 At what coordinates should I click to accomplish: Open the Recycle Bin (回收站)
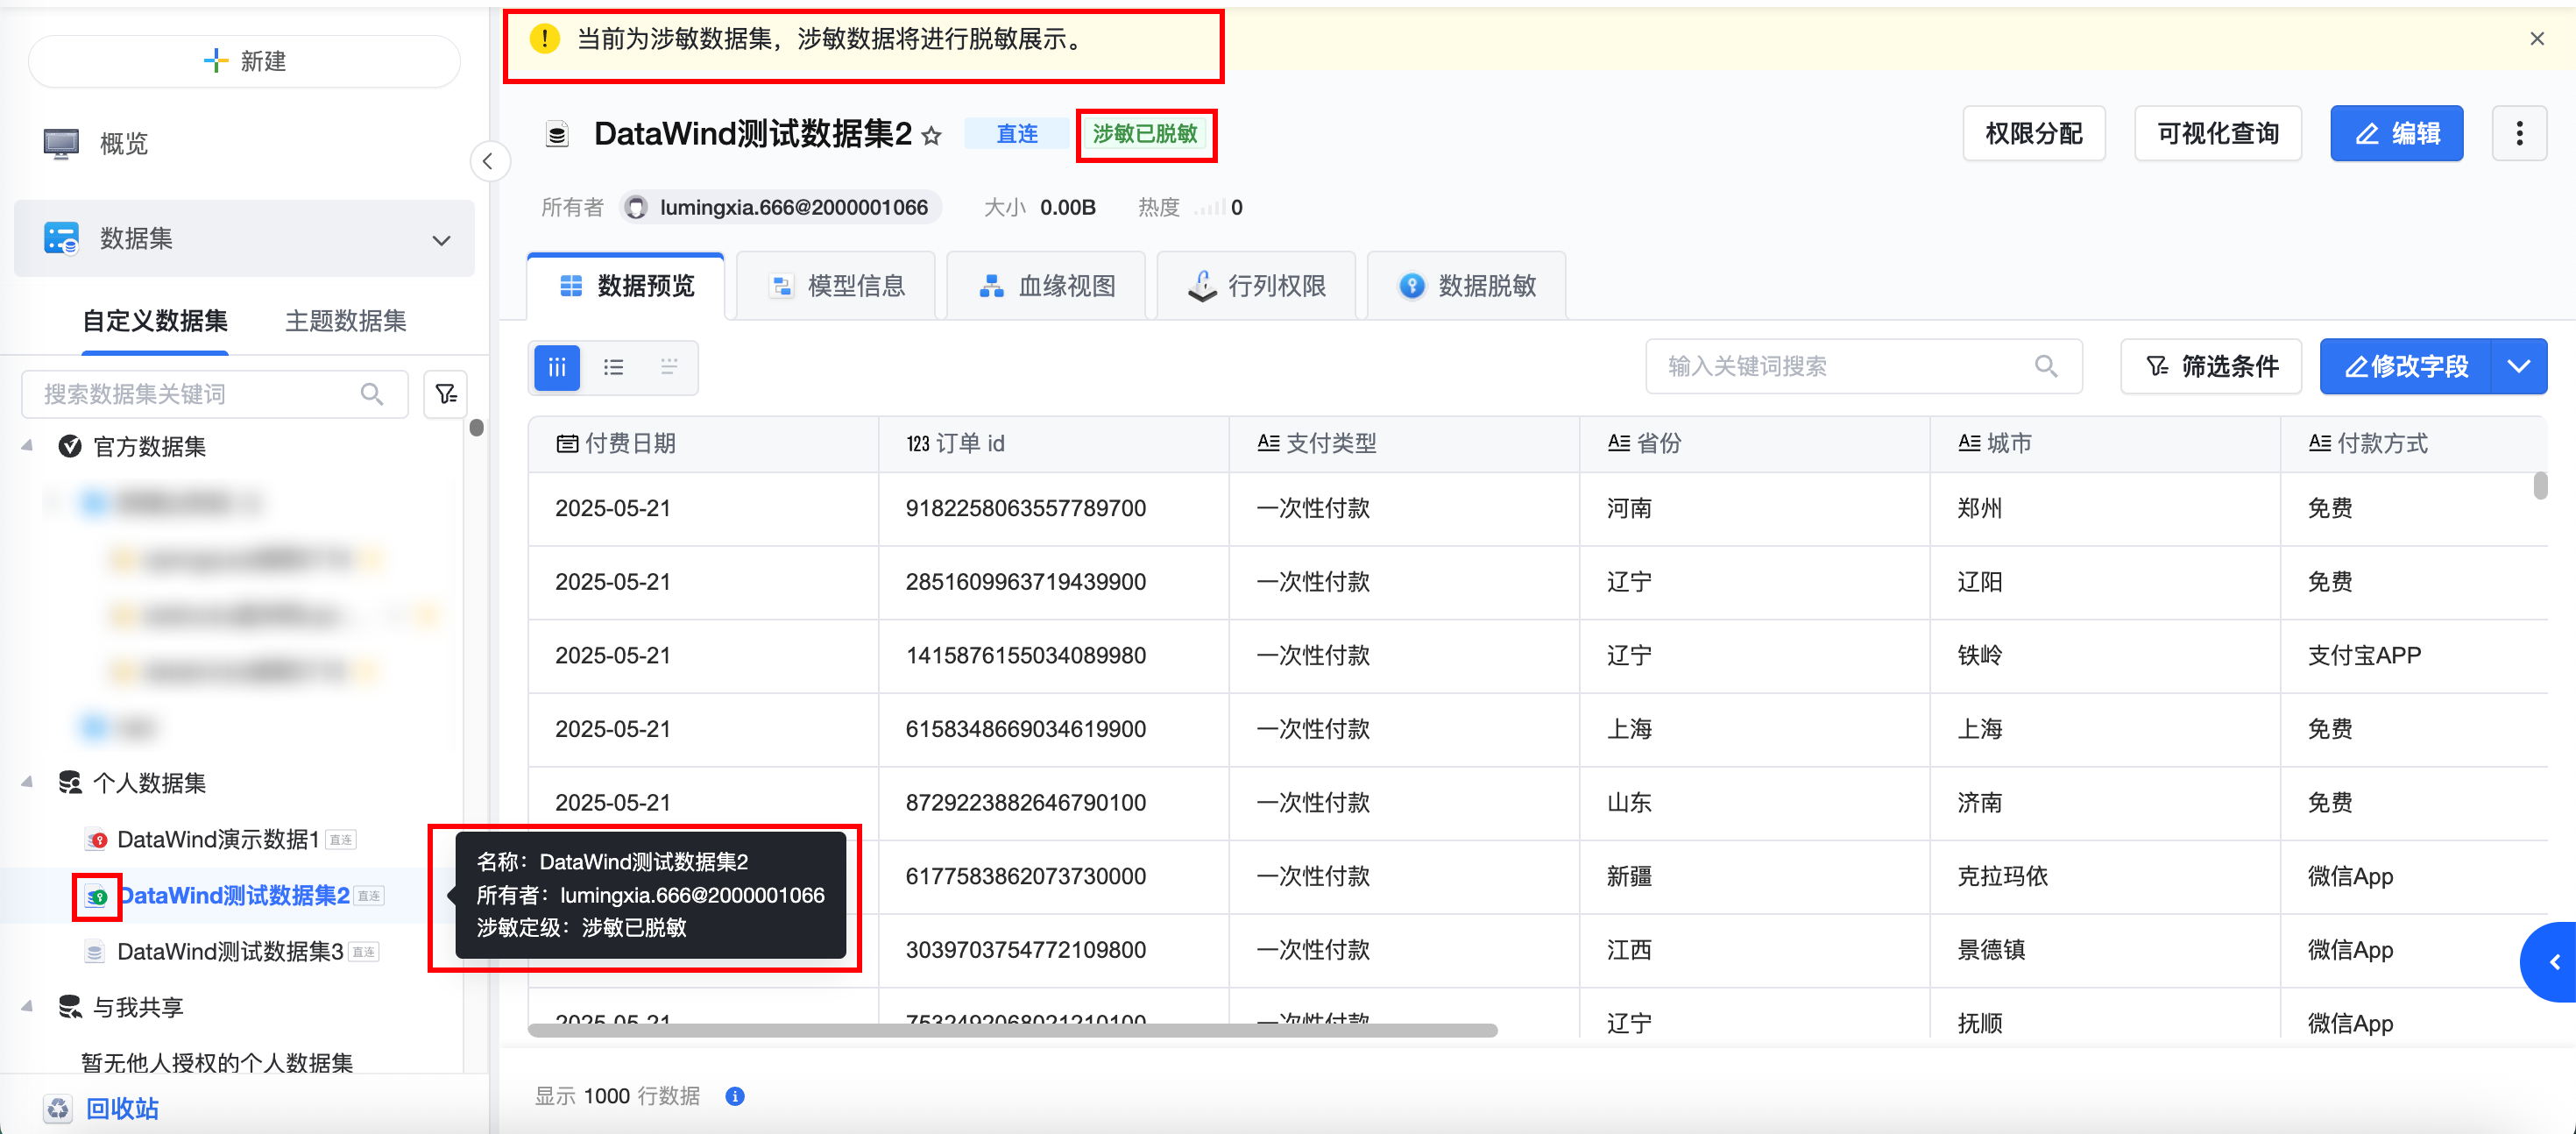pos(121,1107)
